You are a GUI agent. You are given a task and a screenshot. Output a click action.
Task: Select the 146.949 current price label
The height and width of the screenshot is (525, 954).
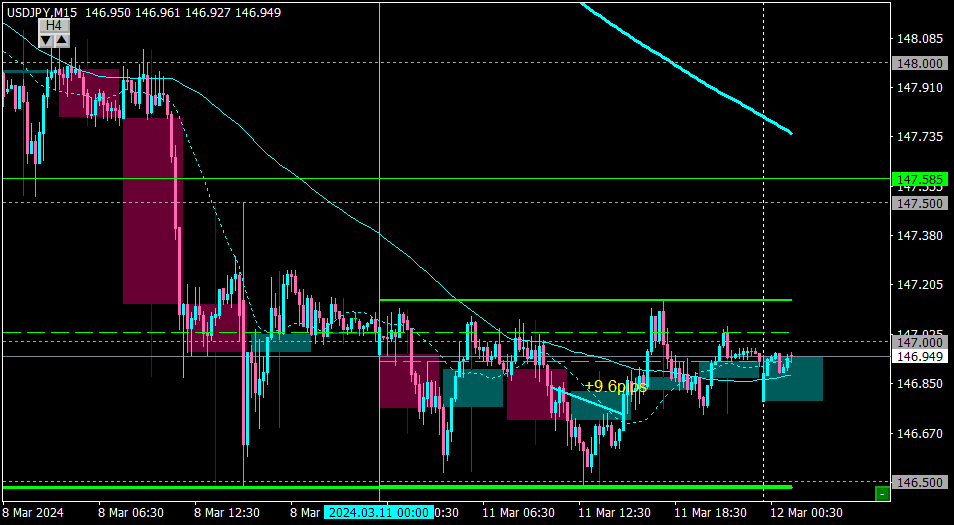919,356
